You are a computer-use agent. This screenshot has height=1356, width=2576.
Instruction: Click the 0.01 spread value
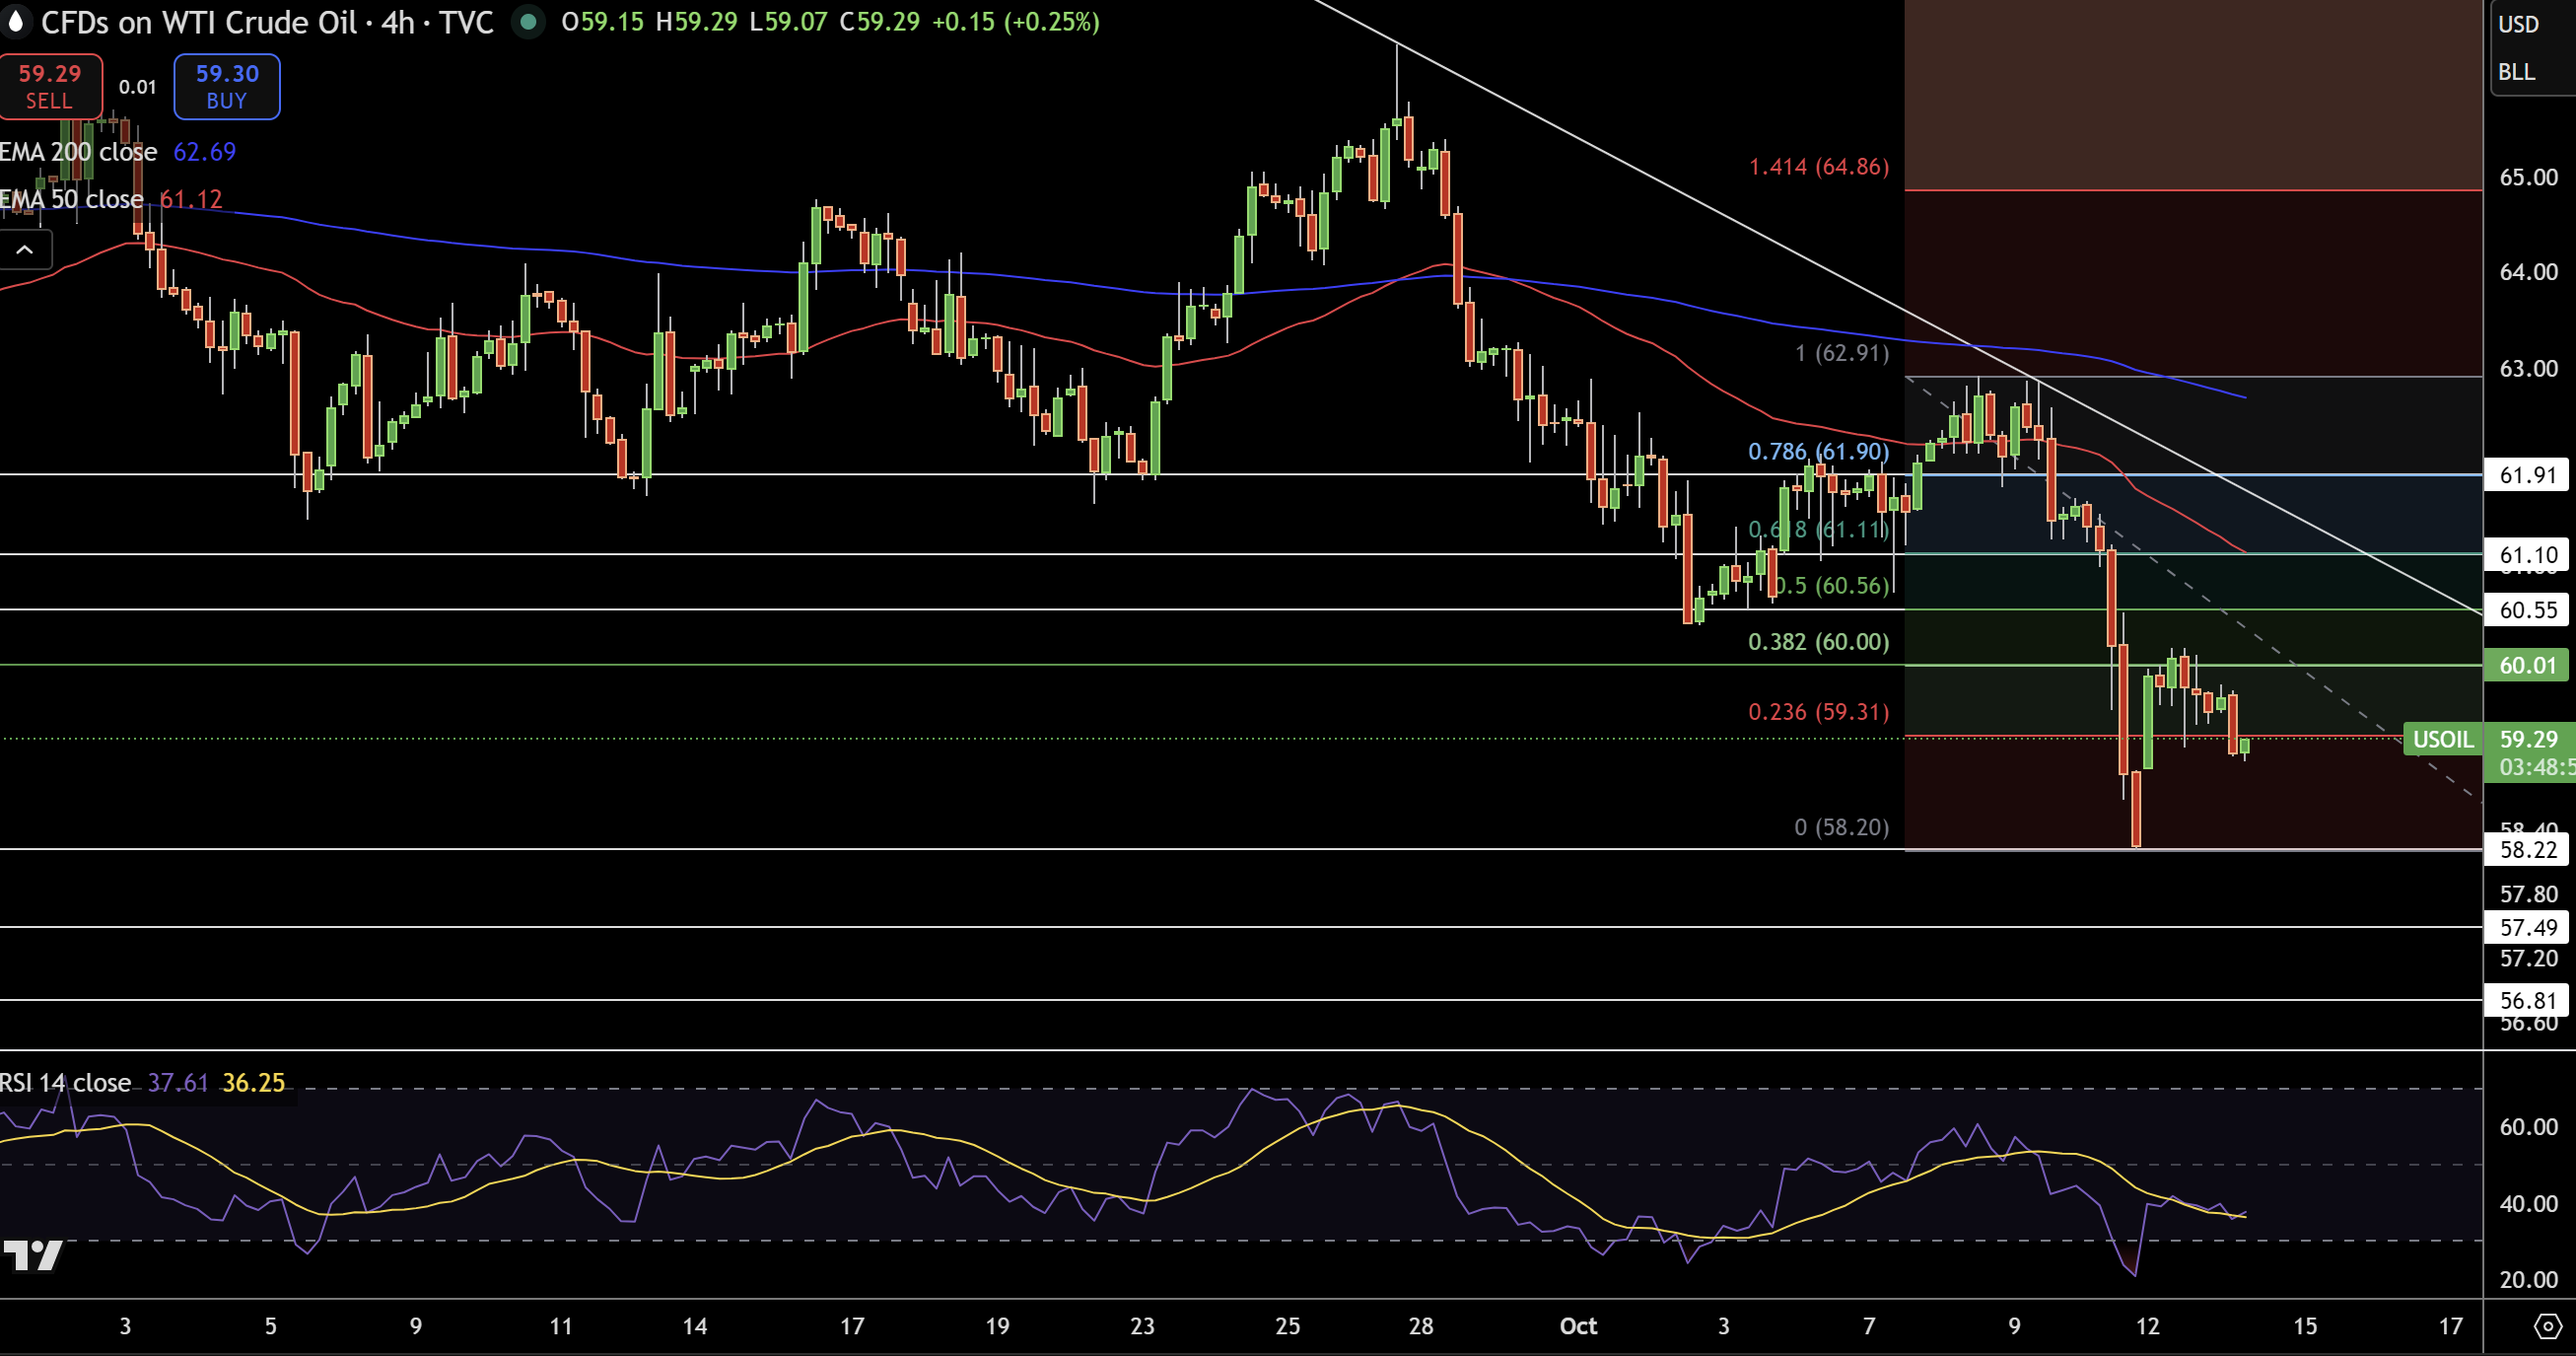click(138, 87)
